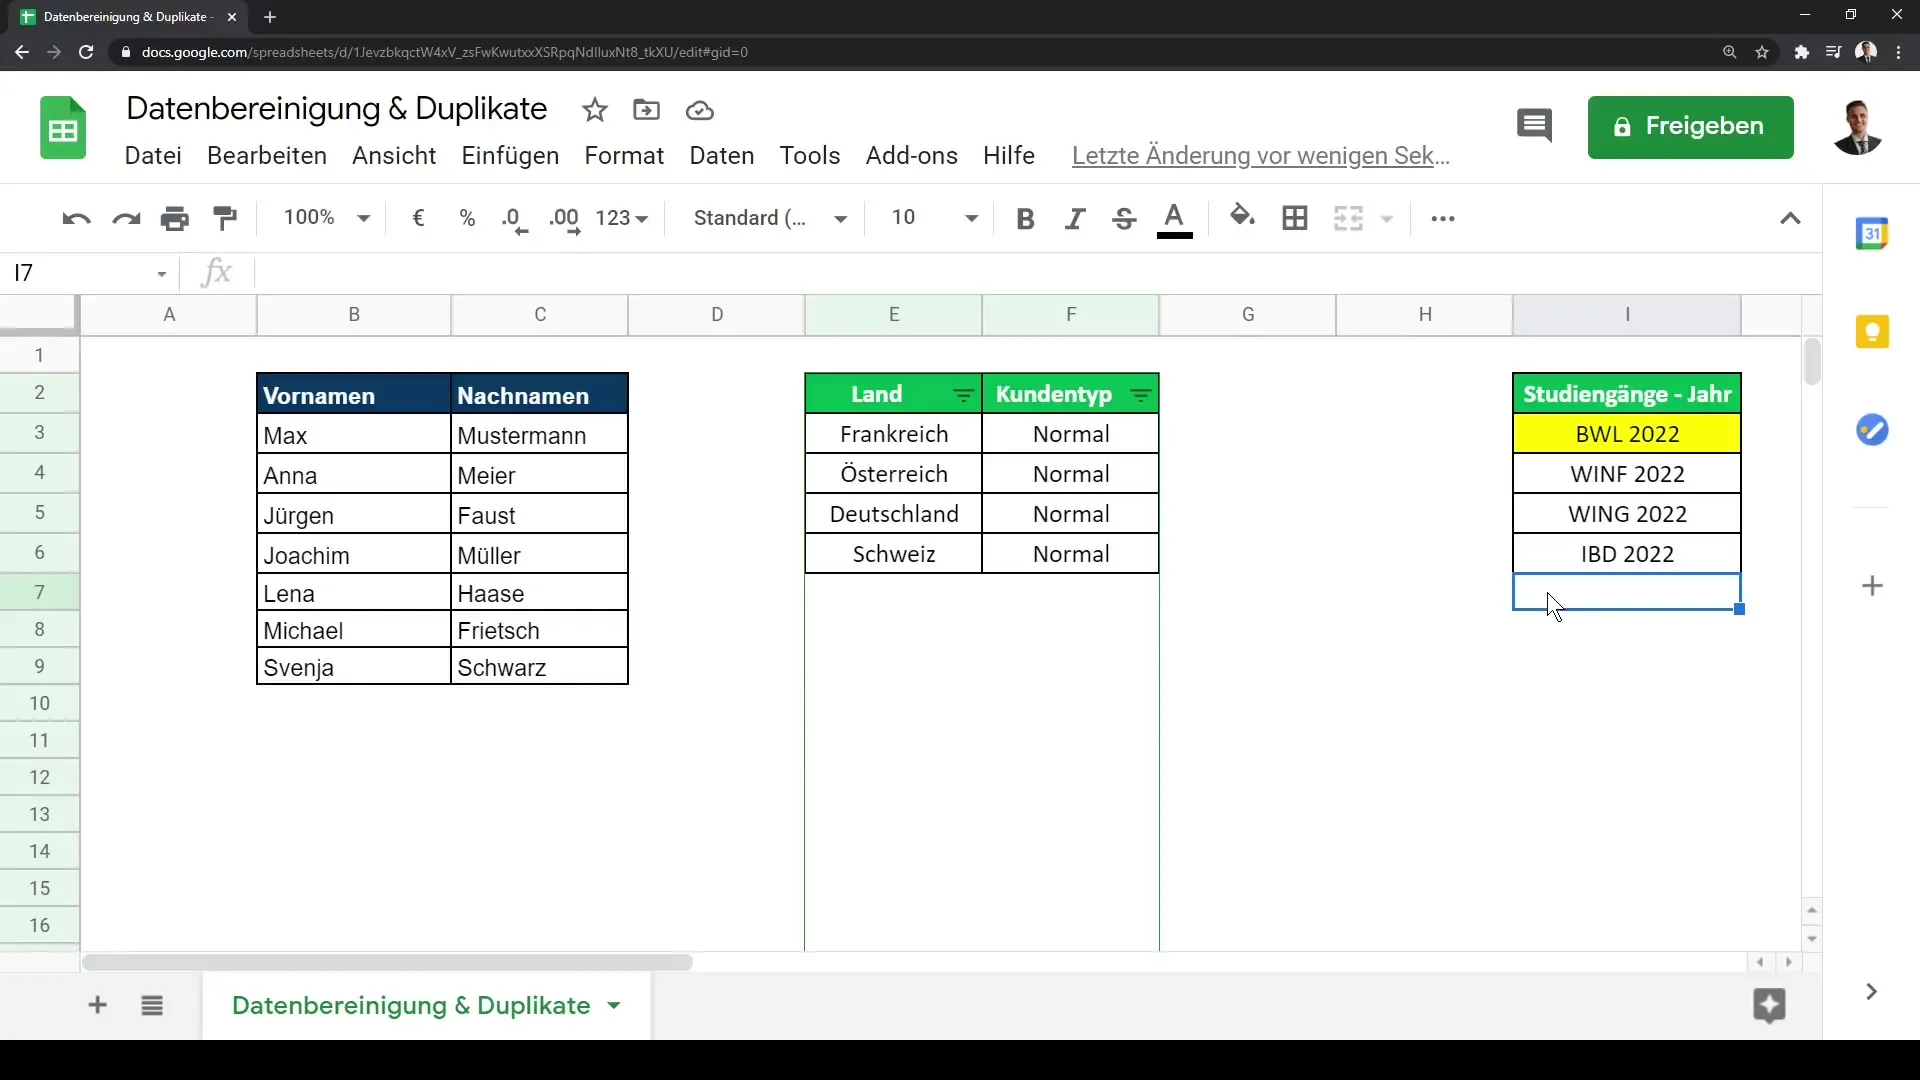Open the Einfügen menu
This screenshot has height=1080, width=1920.
tap(510, 156)
